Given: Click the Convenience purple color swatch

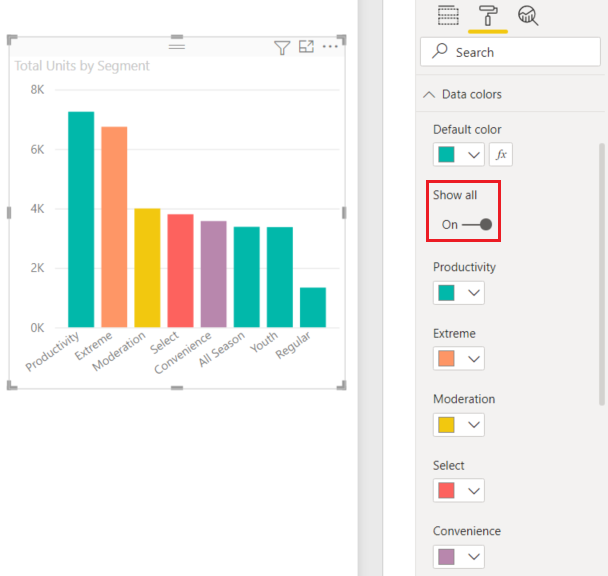Looking at the screenshot, I should tap(446, 557).
